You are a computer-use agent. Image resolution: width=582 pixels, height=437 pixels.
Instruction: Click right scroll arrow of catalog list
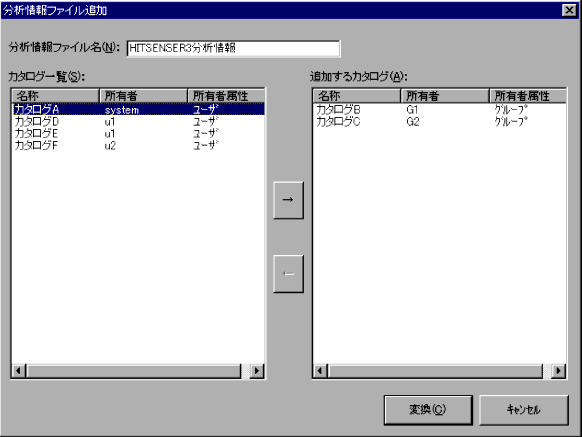tap(257, 371)
